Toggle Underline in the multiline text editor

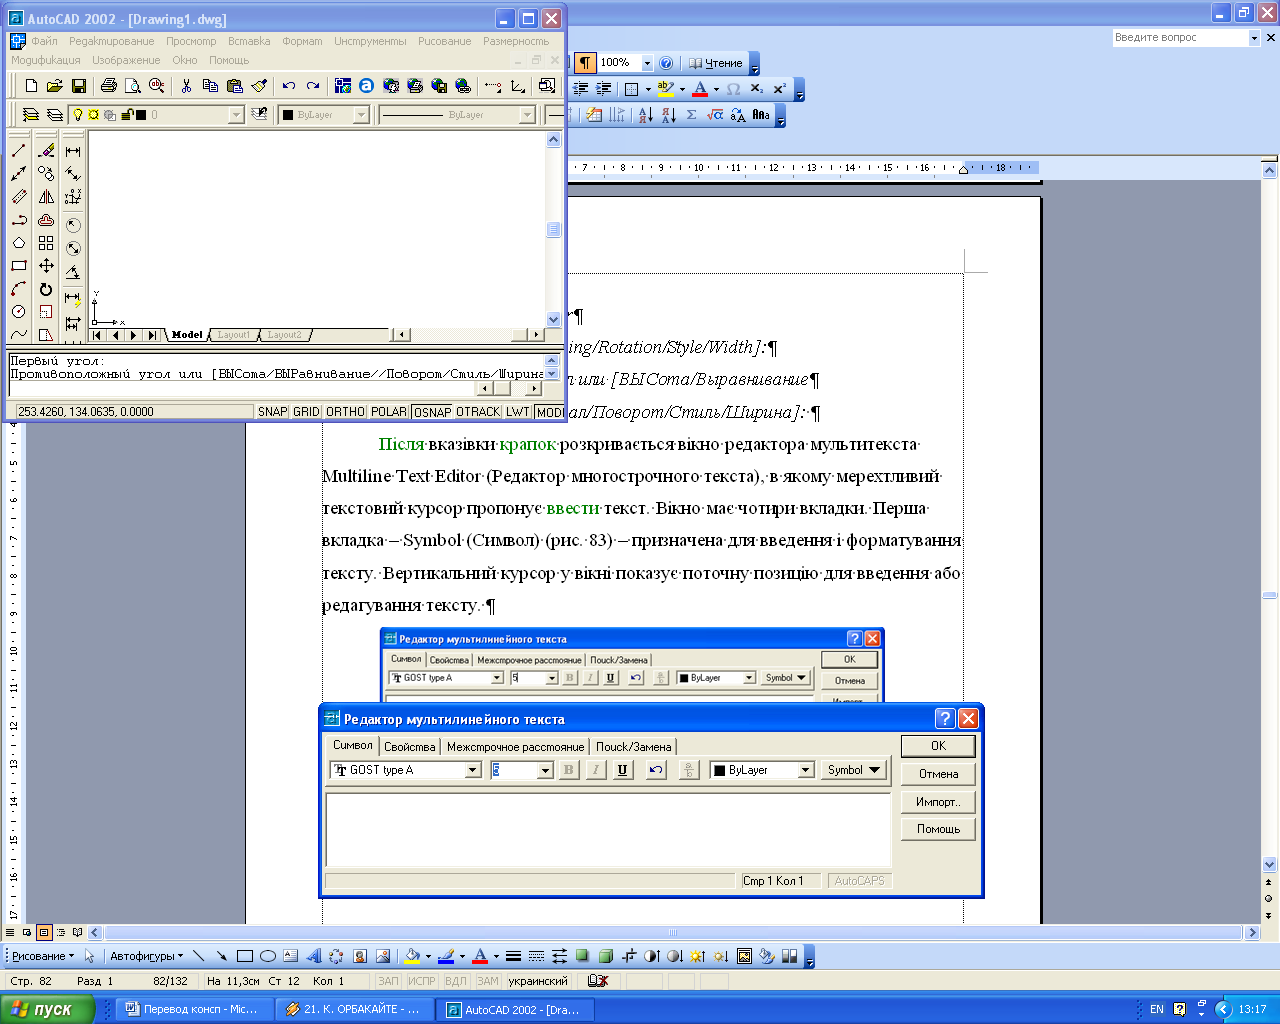[623, 770]
